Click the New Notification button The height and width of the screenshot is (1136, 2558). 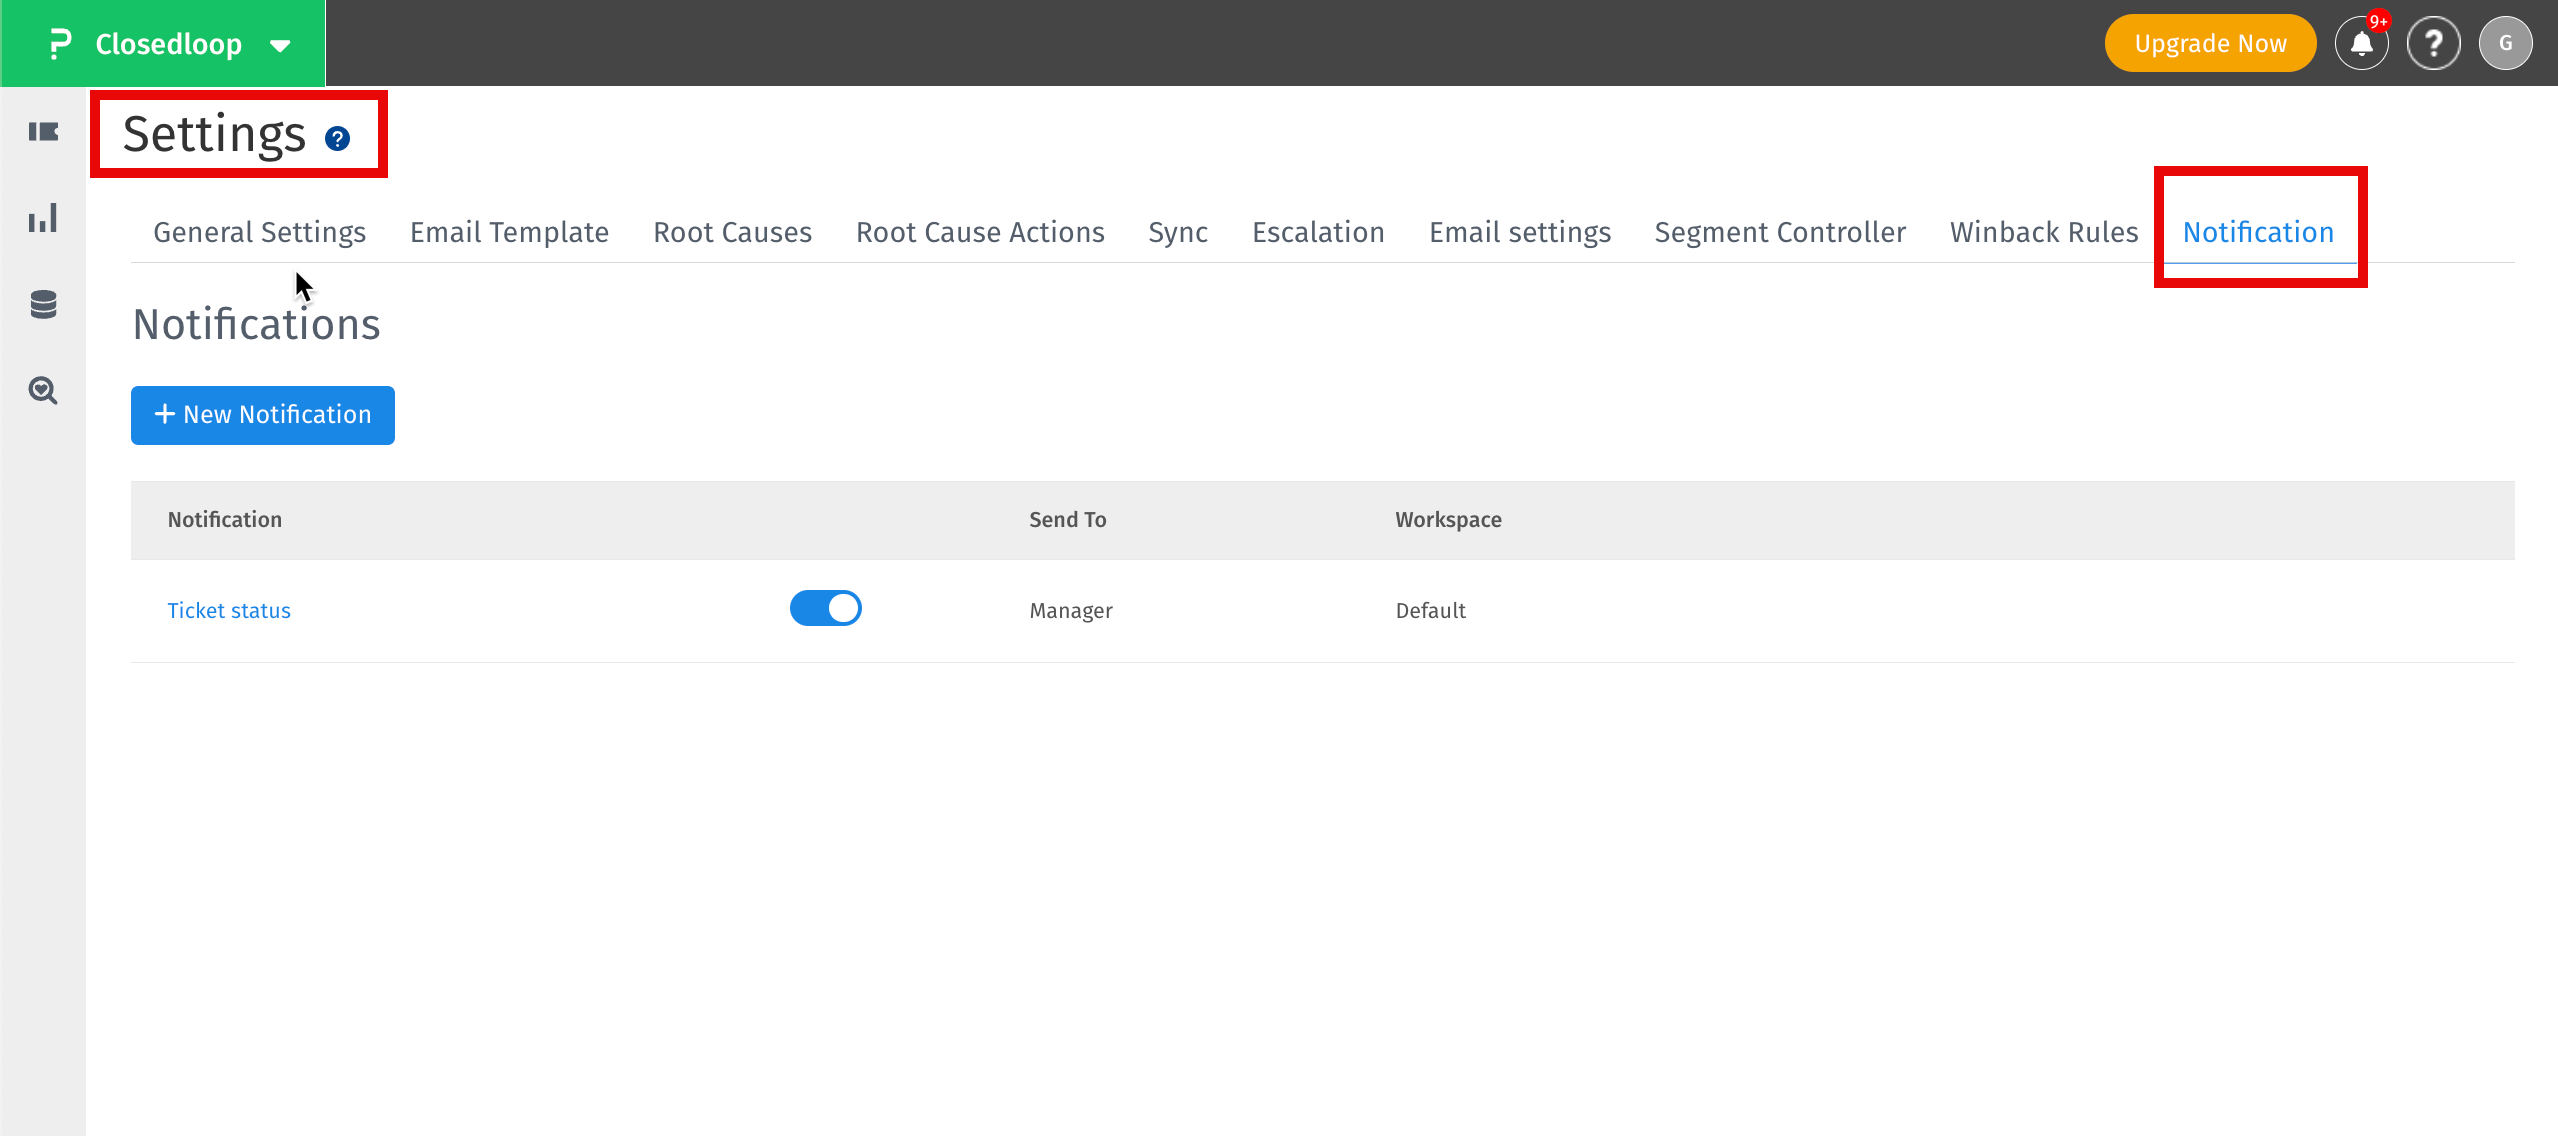click(262, 415)
